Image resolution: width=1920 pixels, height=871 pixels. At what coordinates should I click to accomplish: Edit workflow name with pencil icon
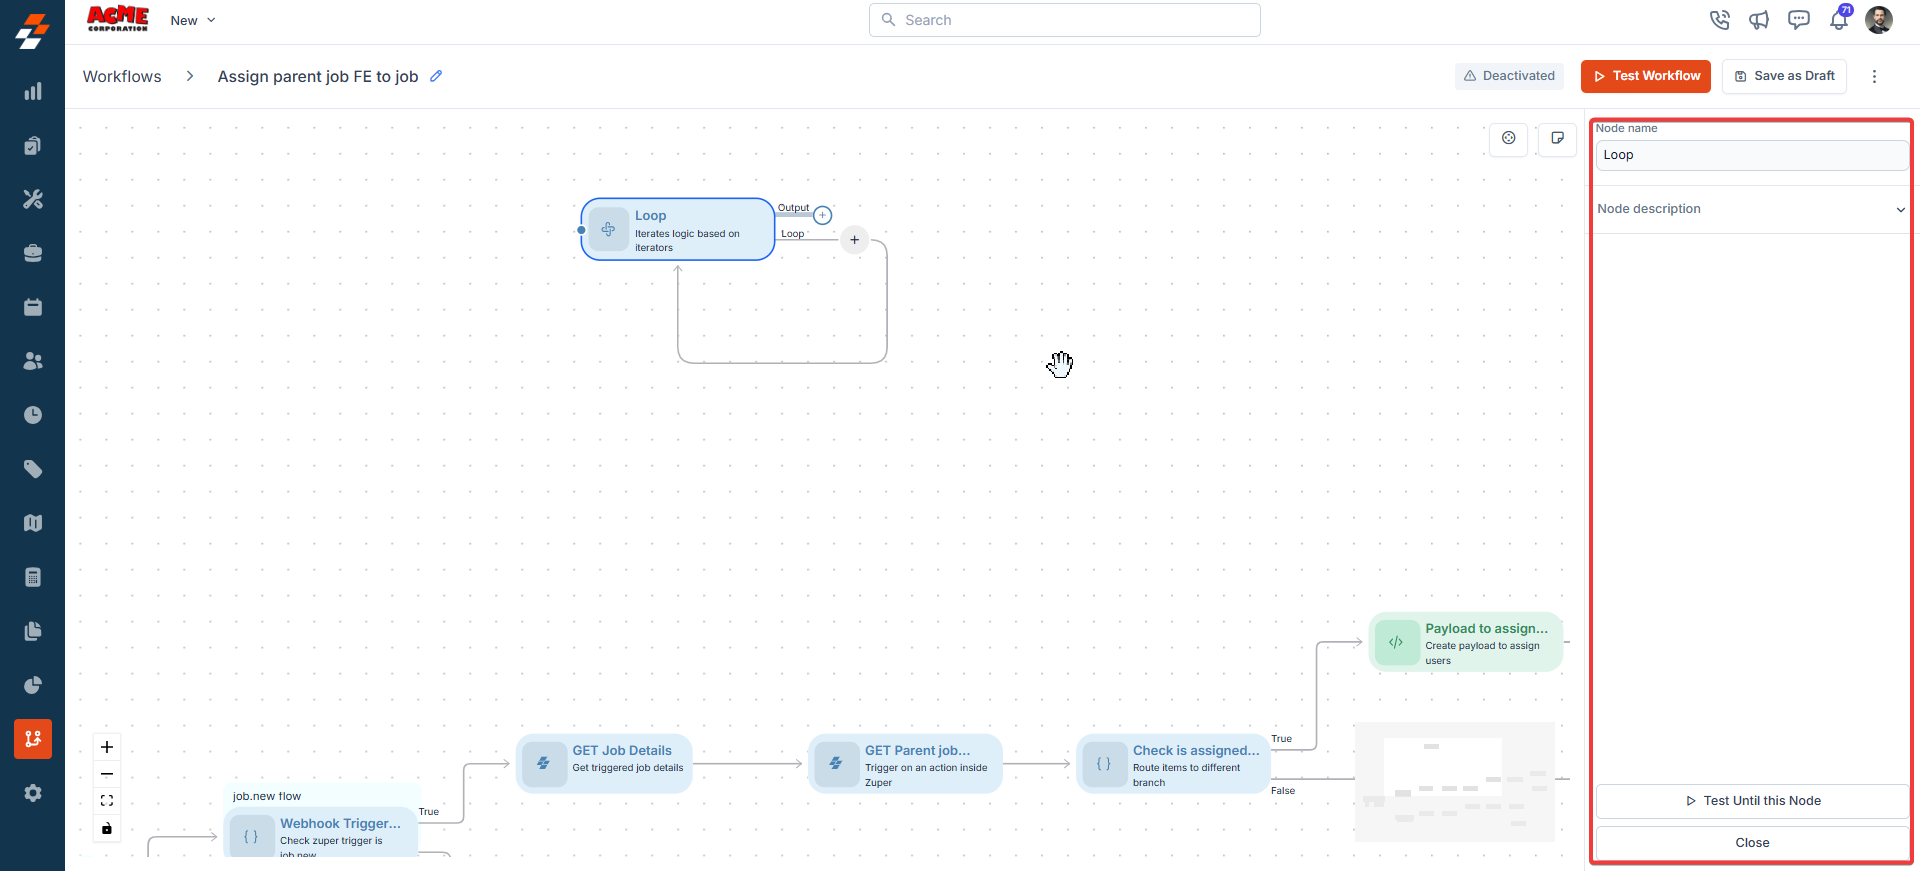tap(436, 76)
